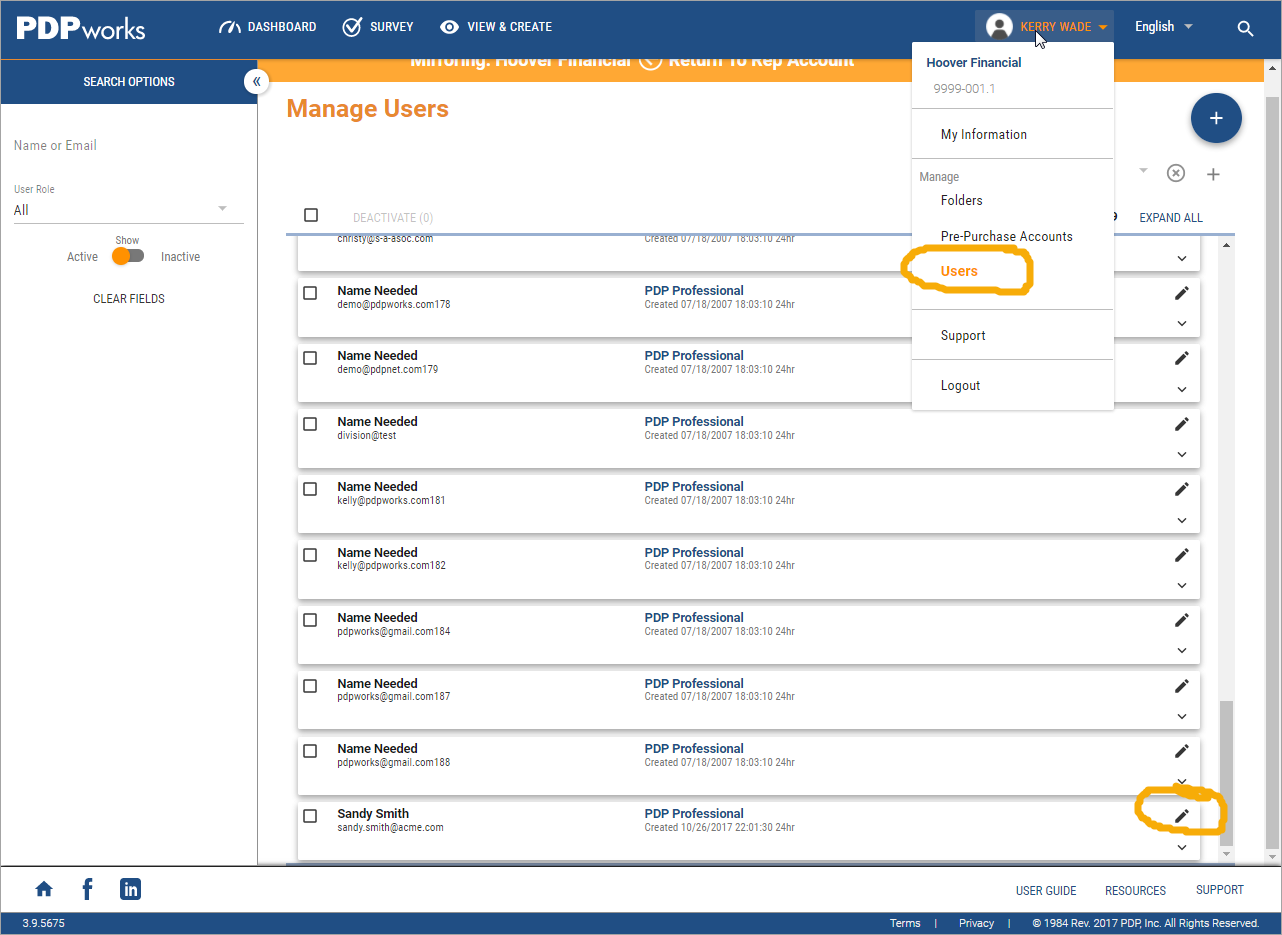This screenshot has height=935, width=1282.
Task: Edit user division@test with pencil icon
Action: (x=1182, y=423)
